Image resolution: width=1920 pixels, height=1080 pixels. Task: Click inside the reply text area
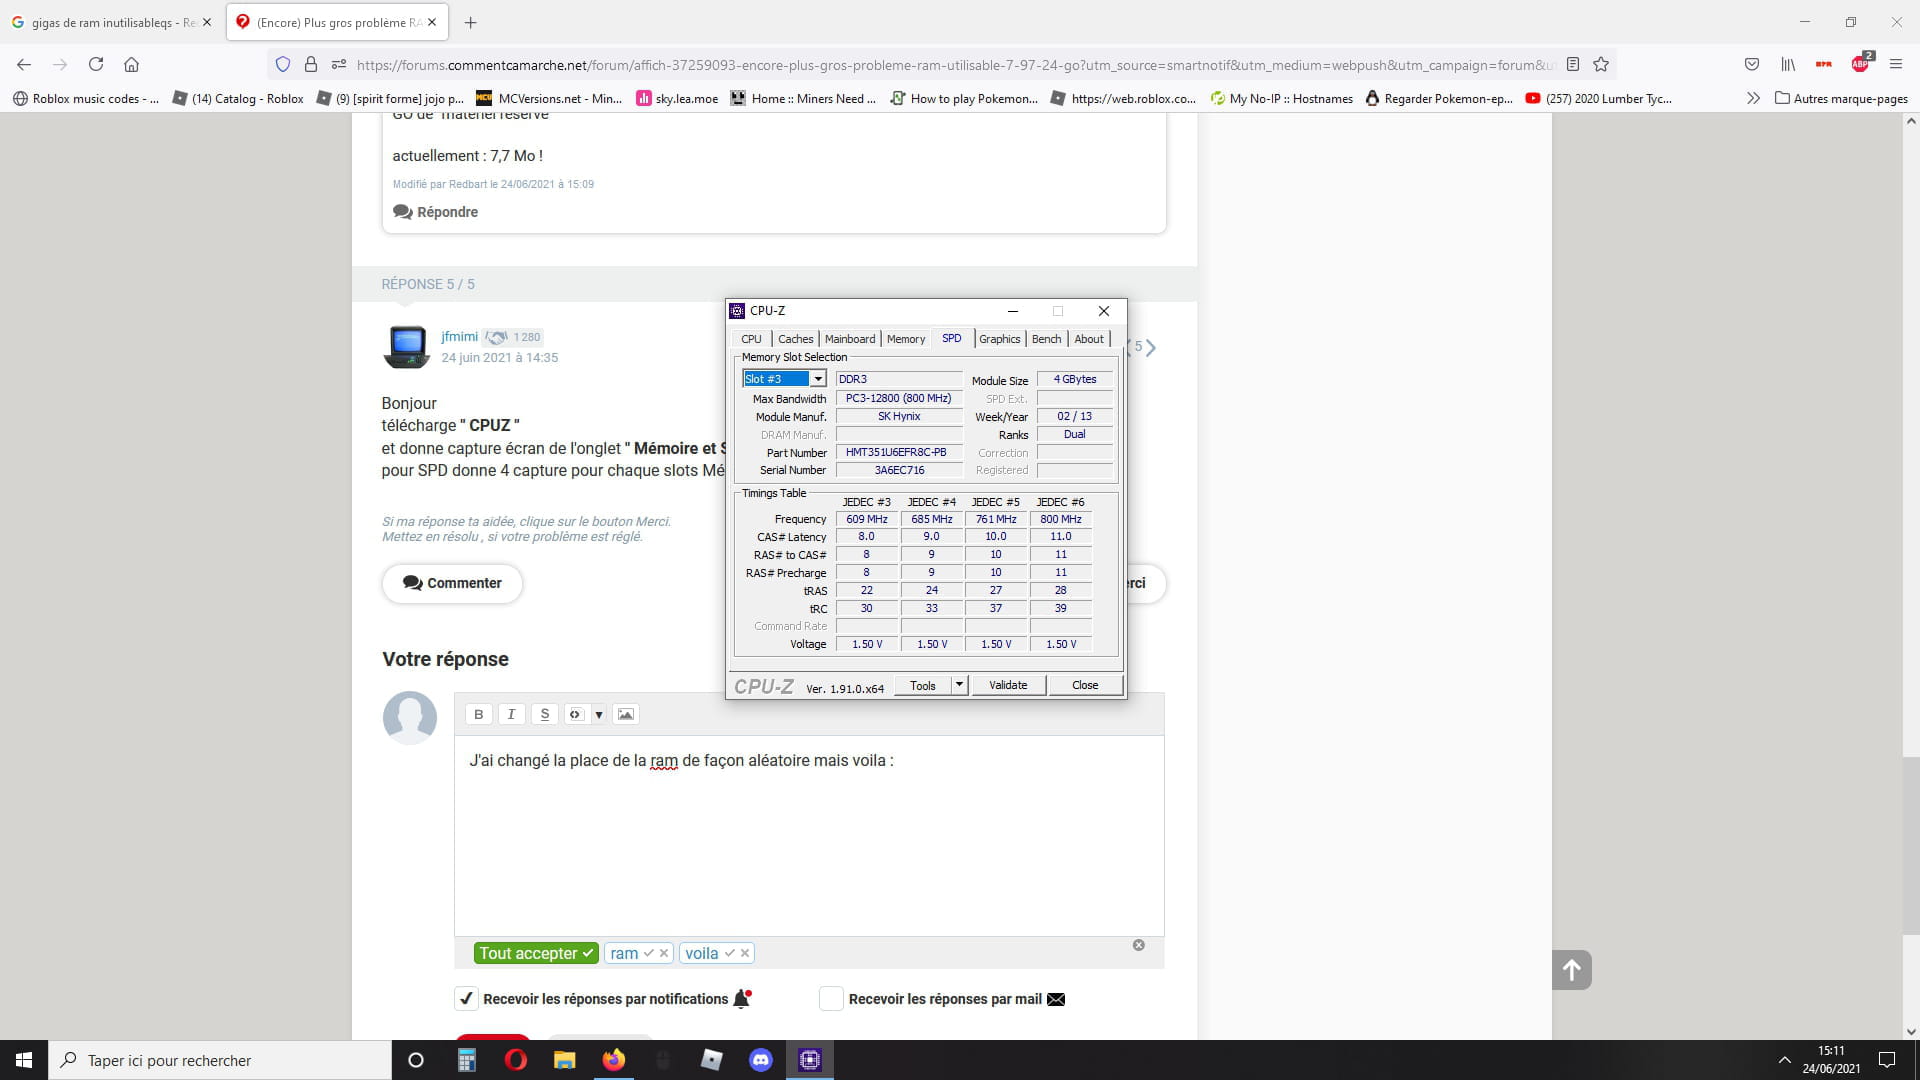(x=808, y=835)
